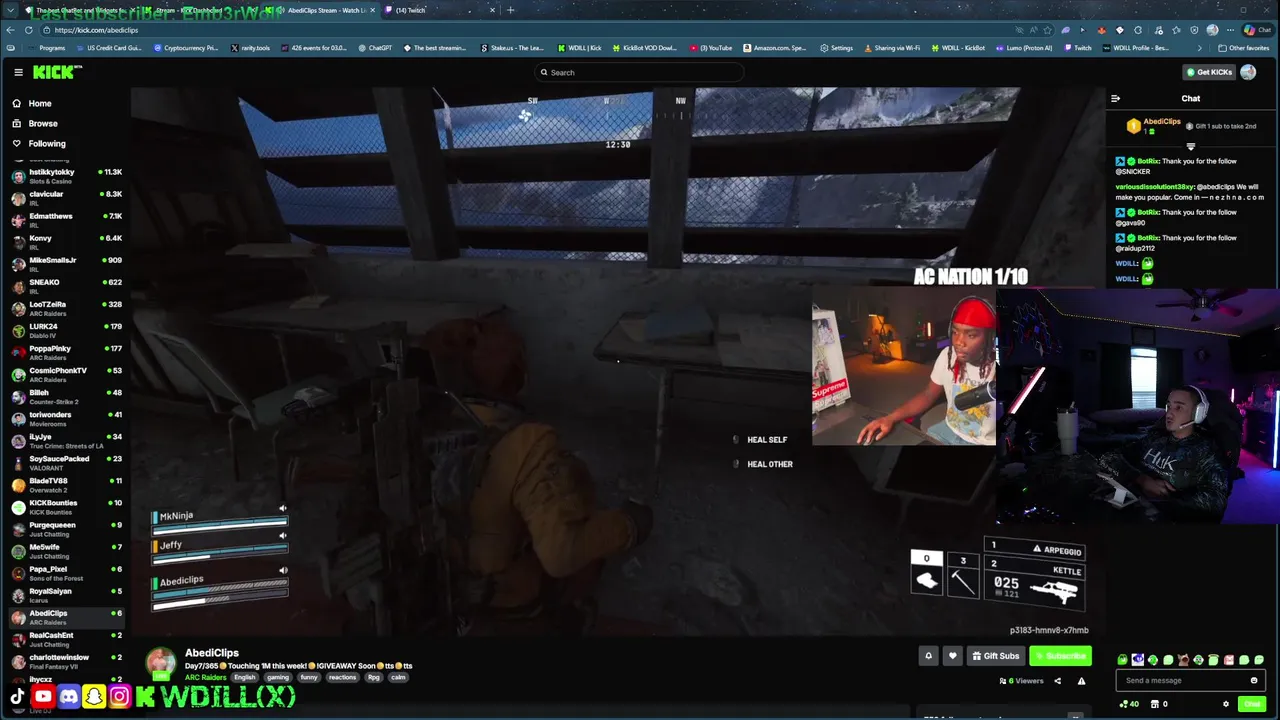Click the Gift Subs button
The height and width of the screenshot is (720, 1280).
[x=995, y=656]
